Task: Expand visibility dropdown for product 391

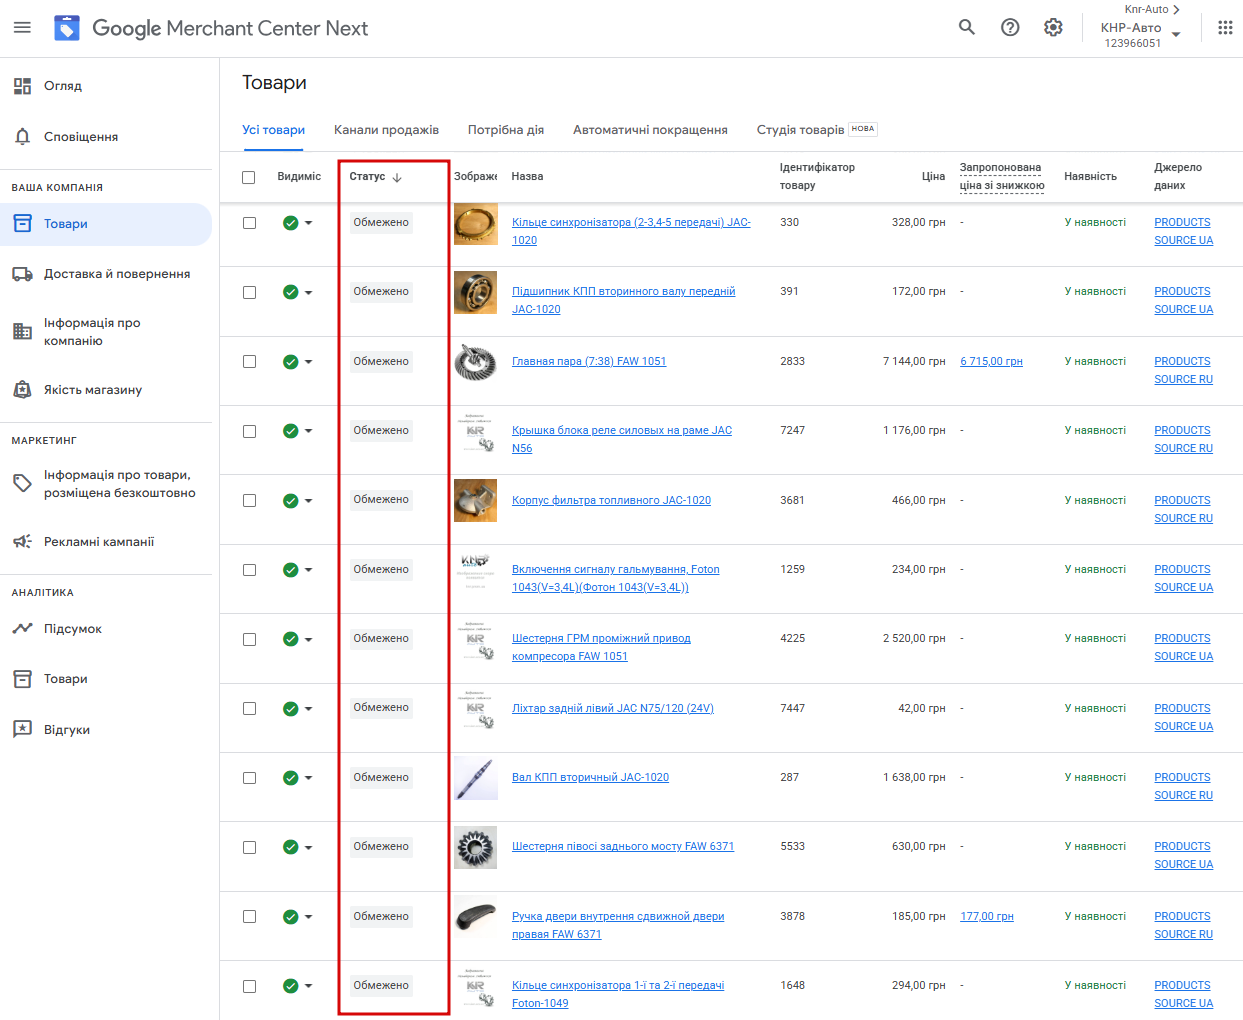Action: click(308, 292)
